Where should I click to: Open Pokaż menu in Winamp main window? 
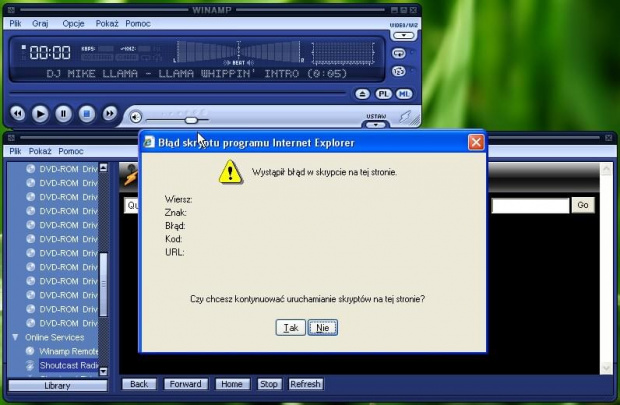[107, 24]
